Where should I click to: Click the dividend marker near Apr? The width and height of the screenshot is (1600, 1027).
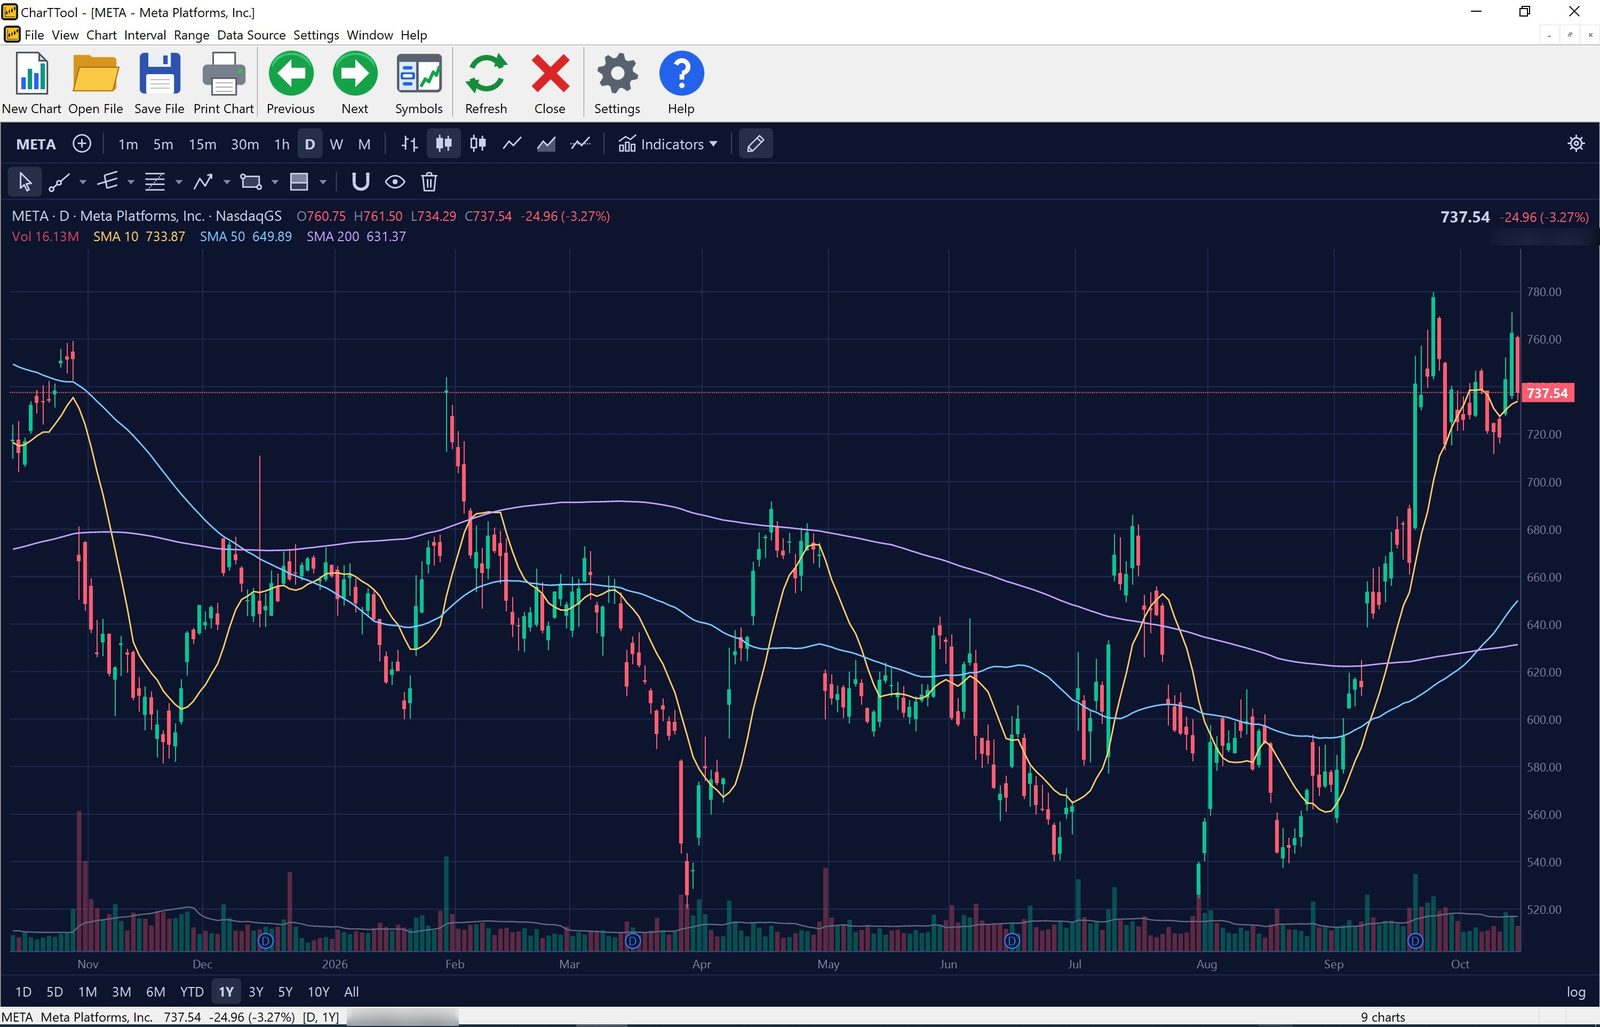[x=632, y=941]
